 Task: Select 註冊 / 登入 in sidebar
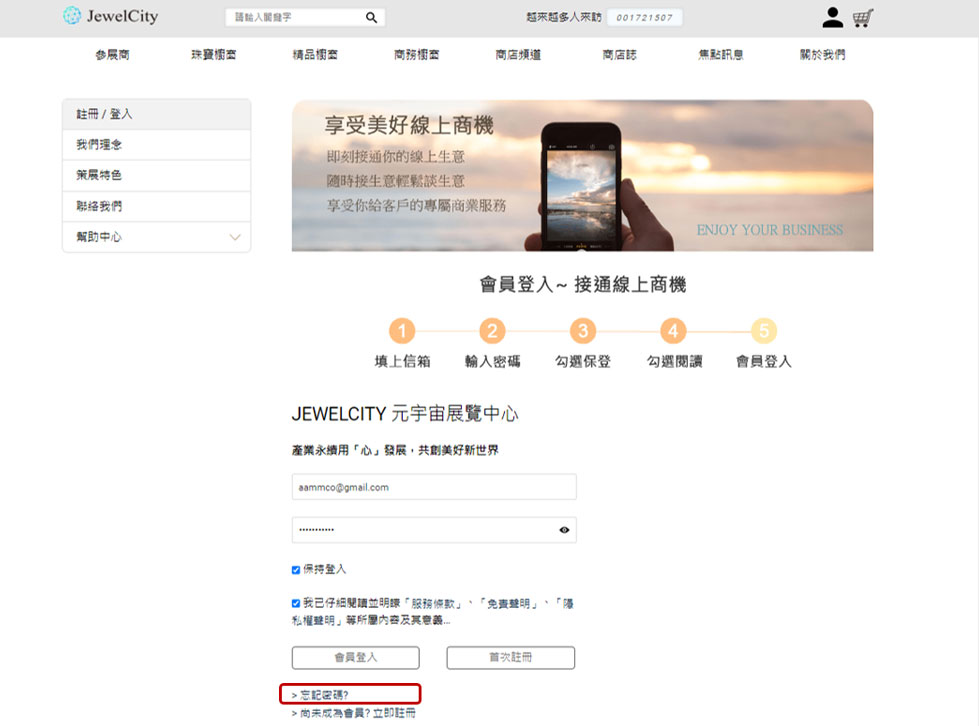pyautogui.click(x=157, y=114)
